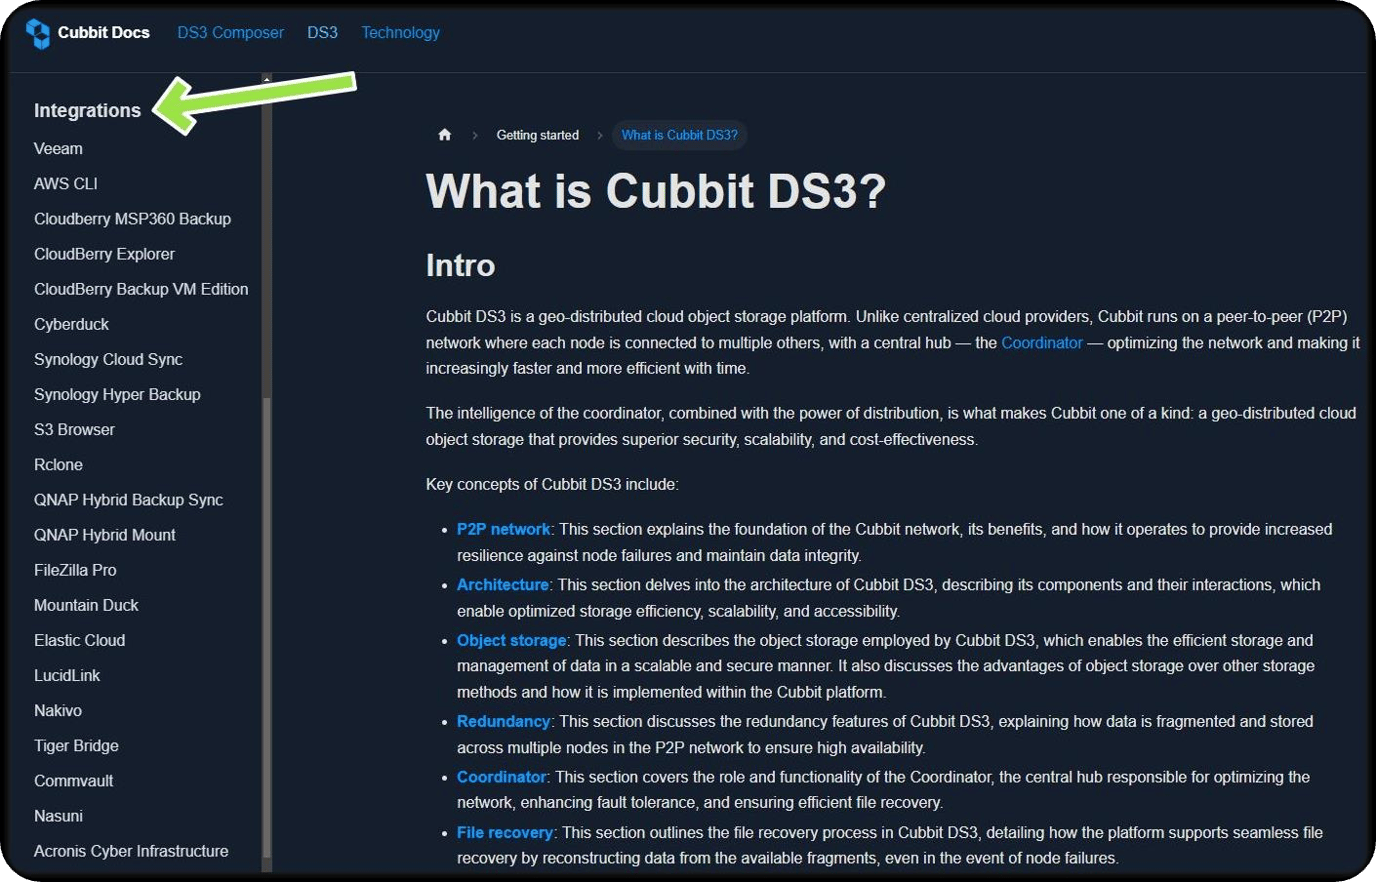The image size is (1376, 882).
Task: Open the Technology section
Action: point(400,32)
